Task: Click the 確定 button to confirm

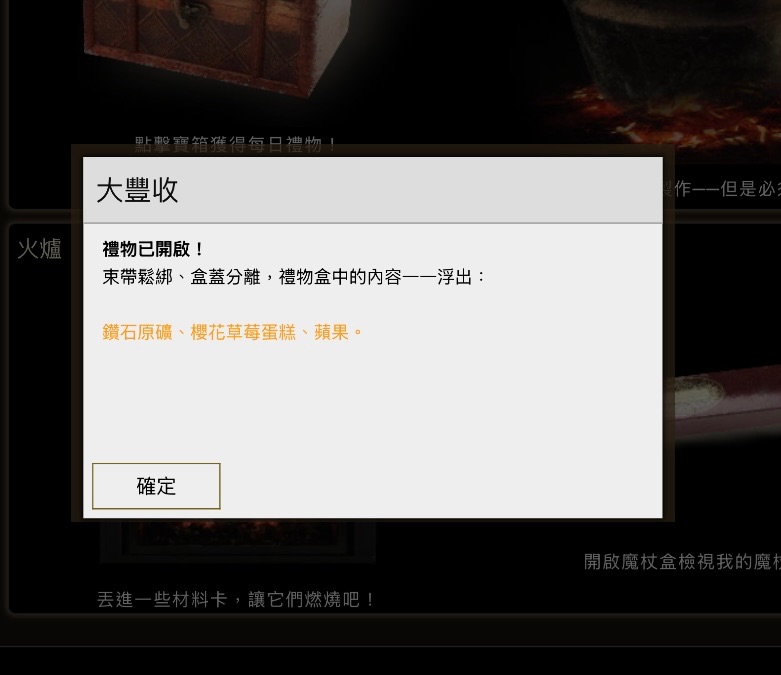Action: click(156, 486)
